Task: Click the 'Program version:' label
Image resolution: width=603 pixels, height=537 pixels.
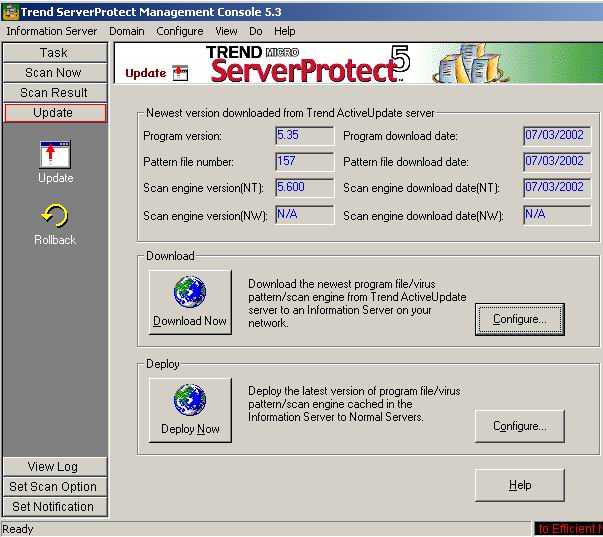Action: [182, 136]
